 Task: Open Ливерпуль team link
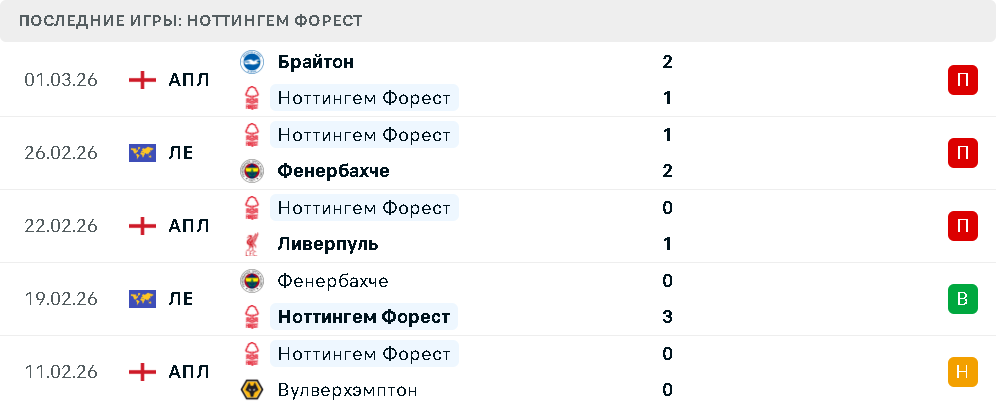pyautogui.click(x=328, y=244)
